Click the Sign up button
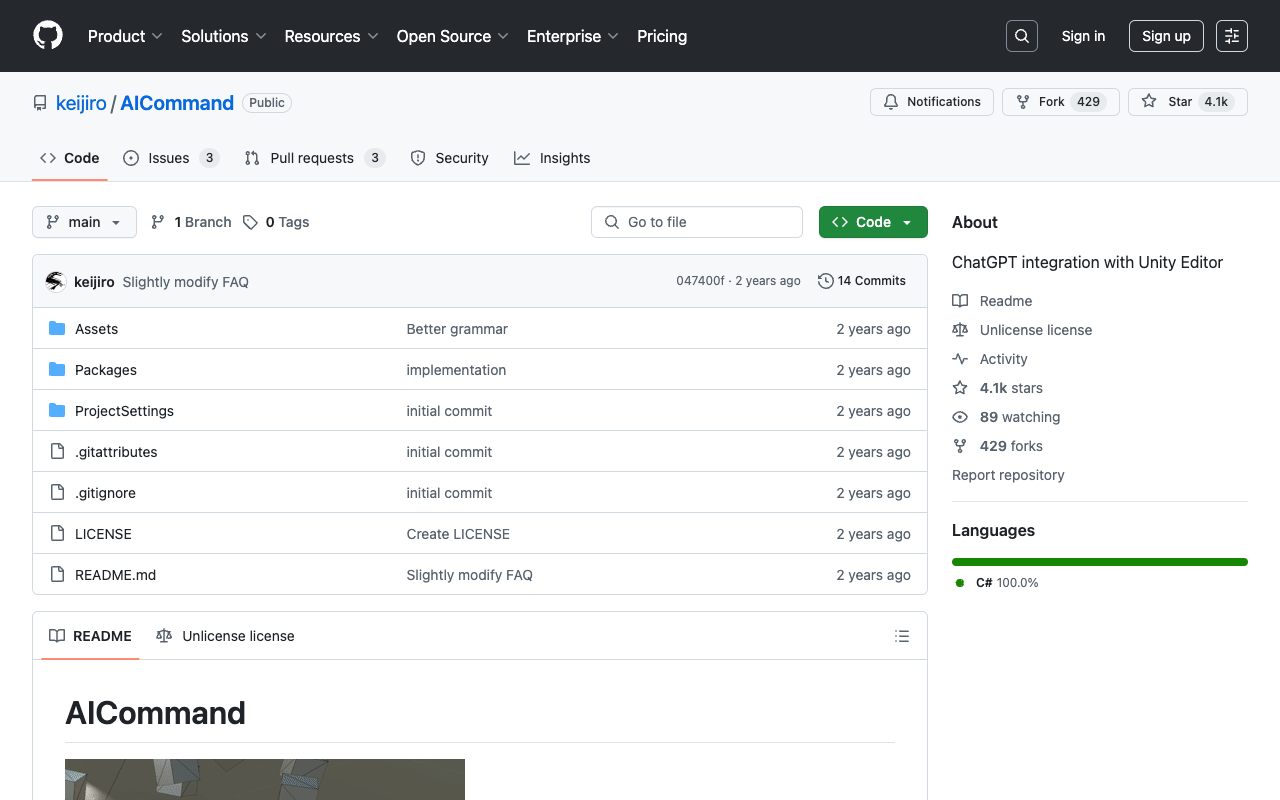The image size is (1280, 800). point(1166,36)
